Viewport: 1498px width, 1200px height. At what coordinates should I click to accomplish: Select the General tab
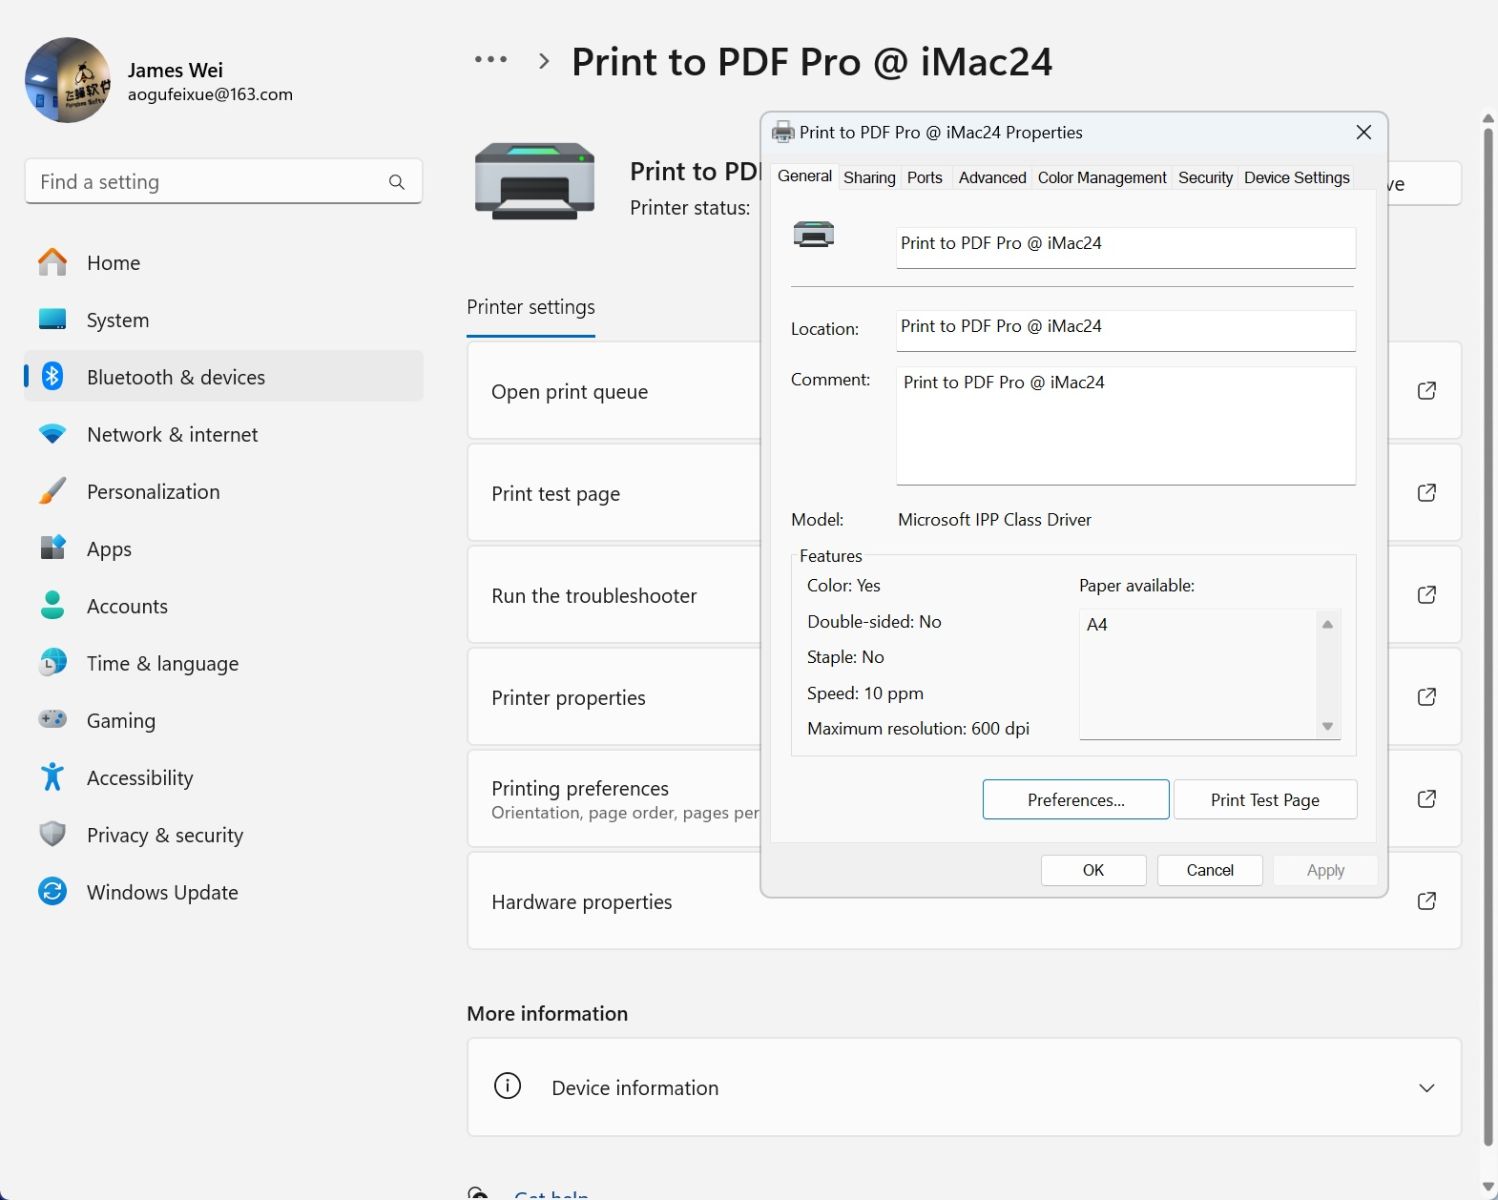pos(805,176)
